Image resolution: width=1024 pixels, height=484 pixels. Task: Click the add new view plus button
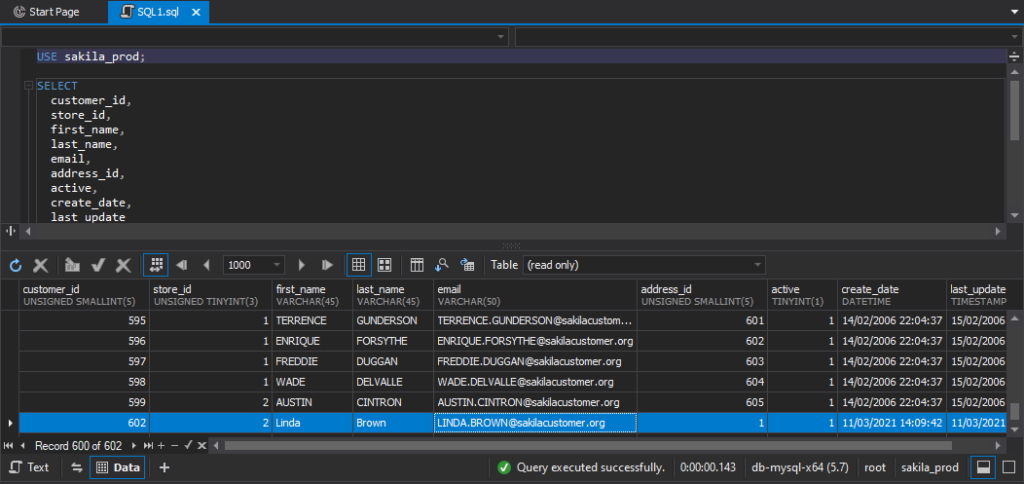tap(165, 467)
